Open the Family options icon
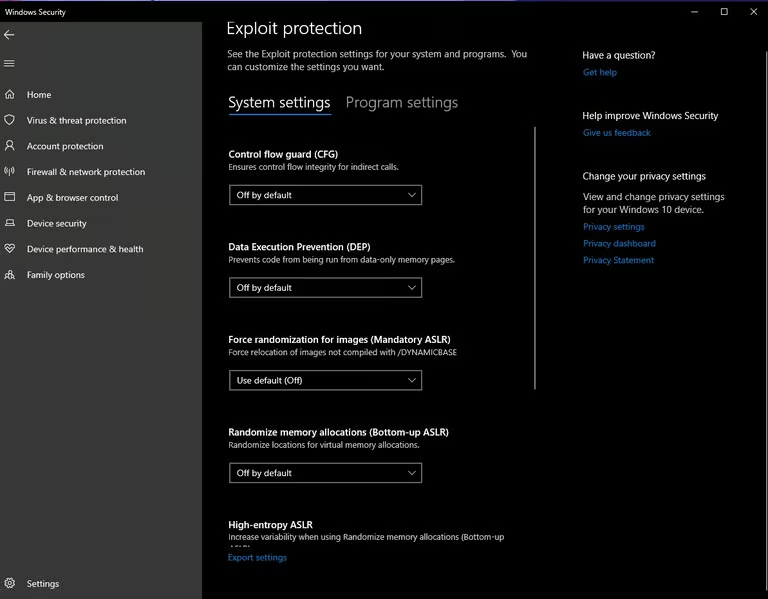 (x=10, y=275)
